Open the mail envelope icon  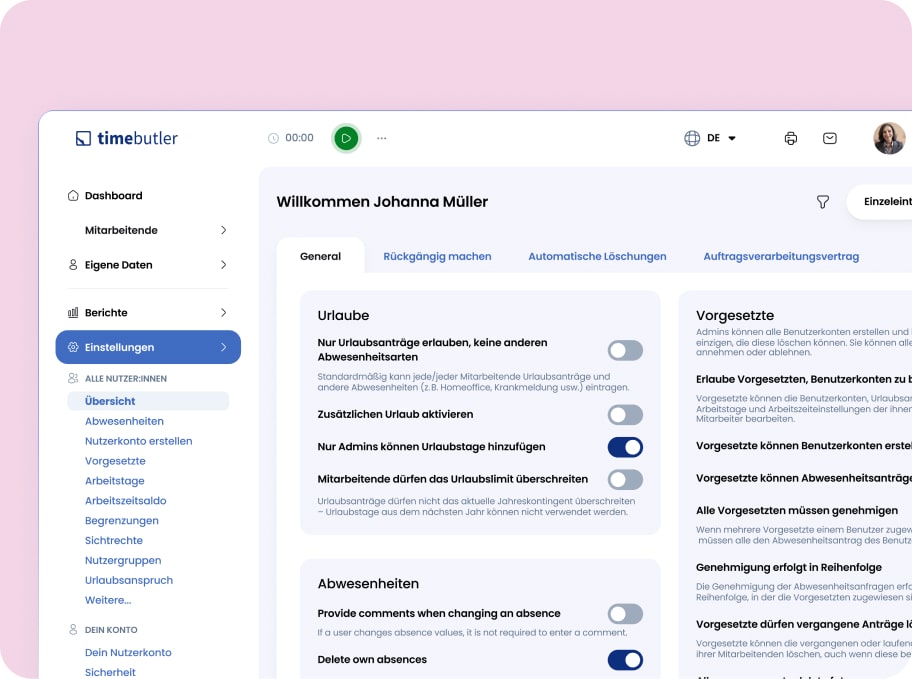point(830,138)
